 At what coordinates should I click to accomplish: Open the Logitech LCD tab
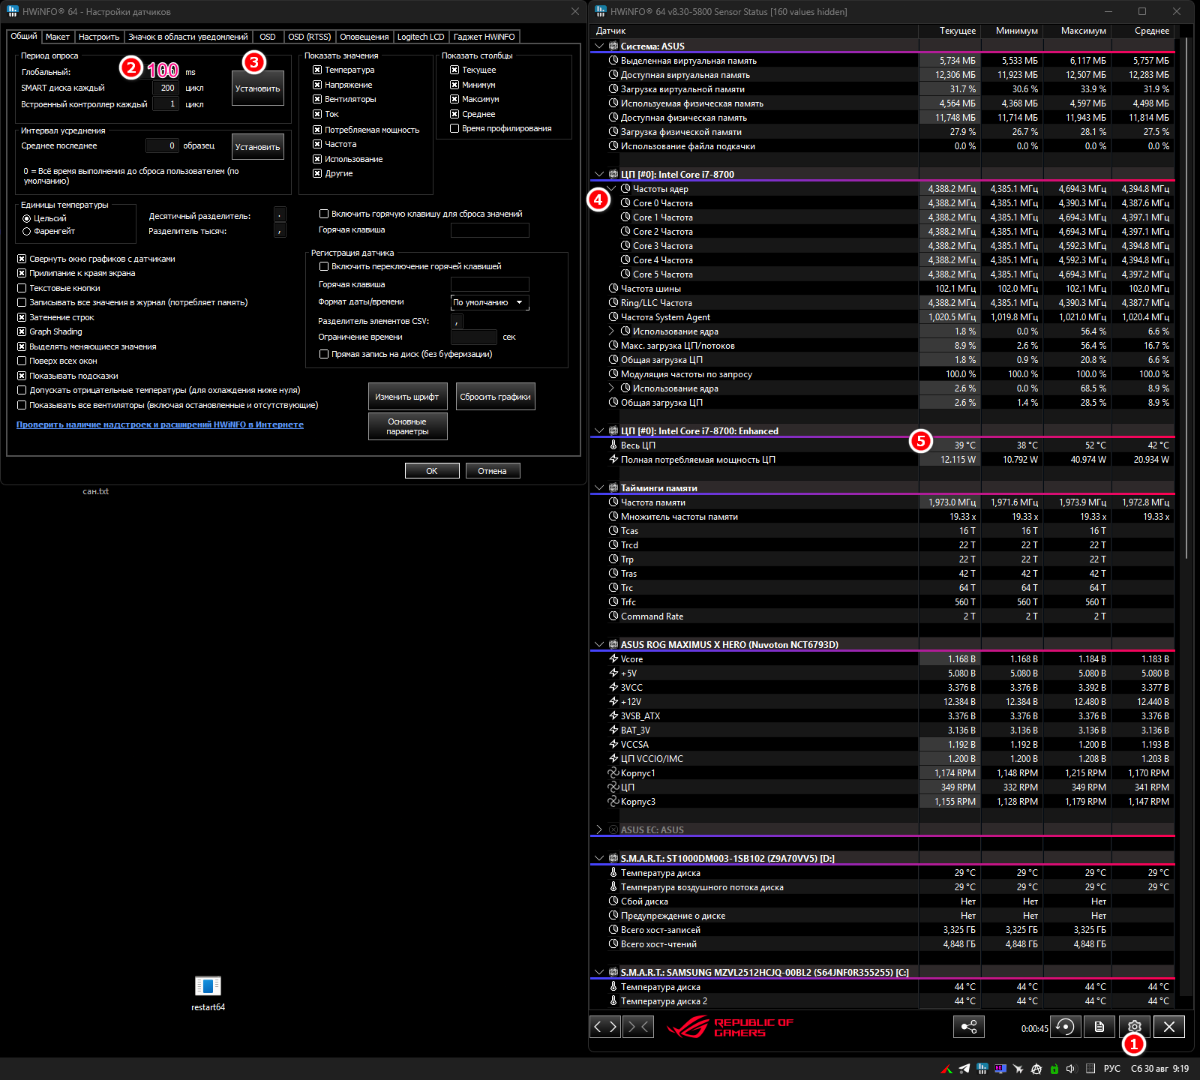pyautogui.click(x=421, y=37)
